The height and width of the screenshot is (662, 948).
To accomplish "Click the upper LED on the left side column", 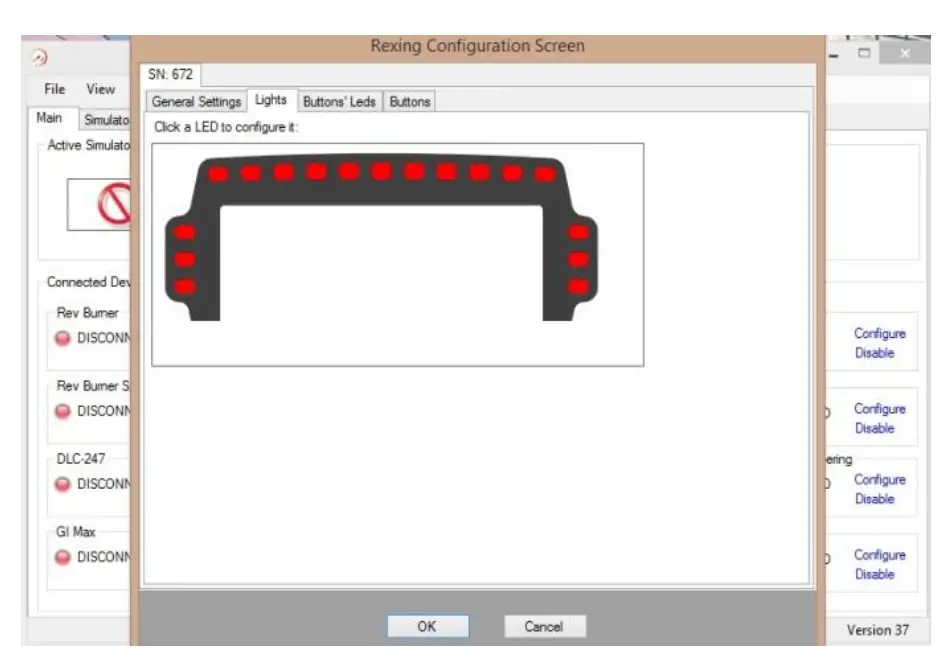I will tap(185, 232).
